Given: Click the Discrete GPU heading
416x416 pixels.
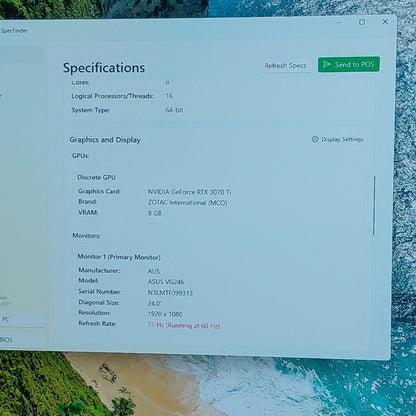Looking at the screenshot, I should (x=96, y=177).
